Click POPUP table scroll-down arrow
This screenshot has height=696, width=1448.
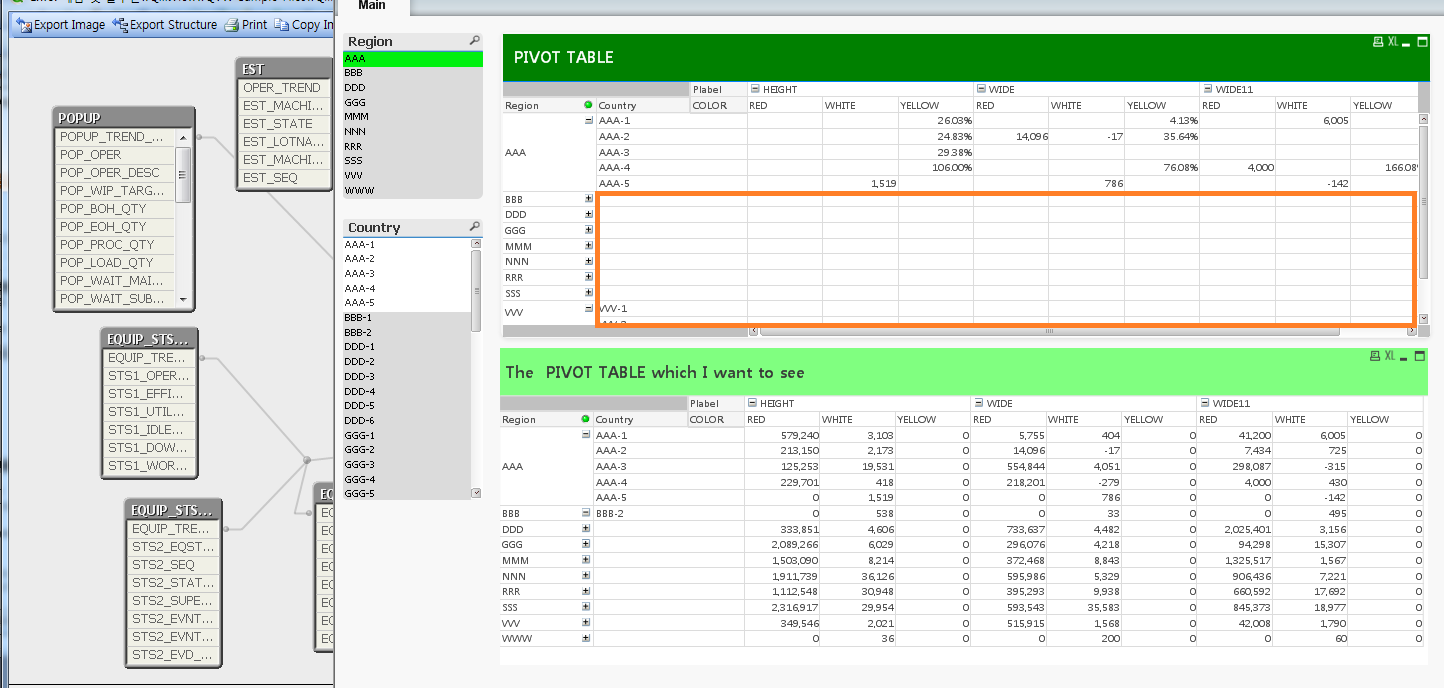(183, 298)
